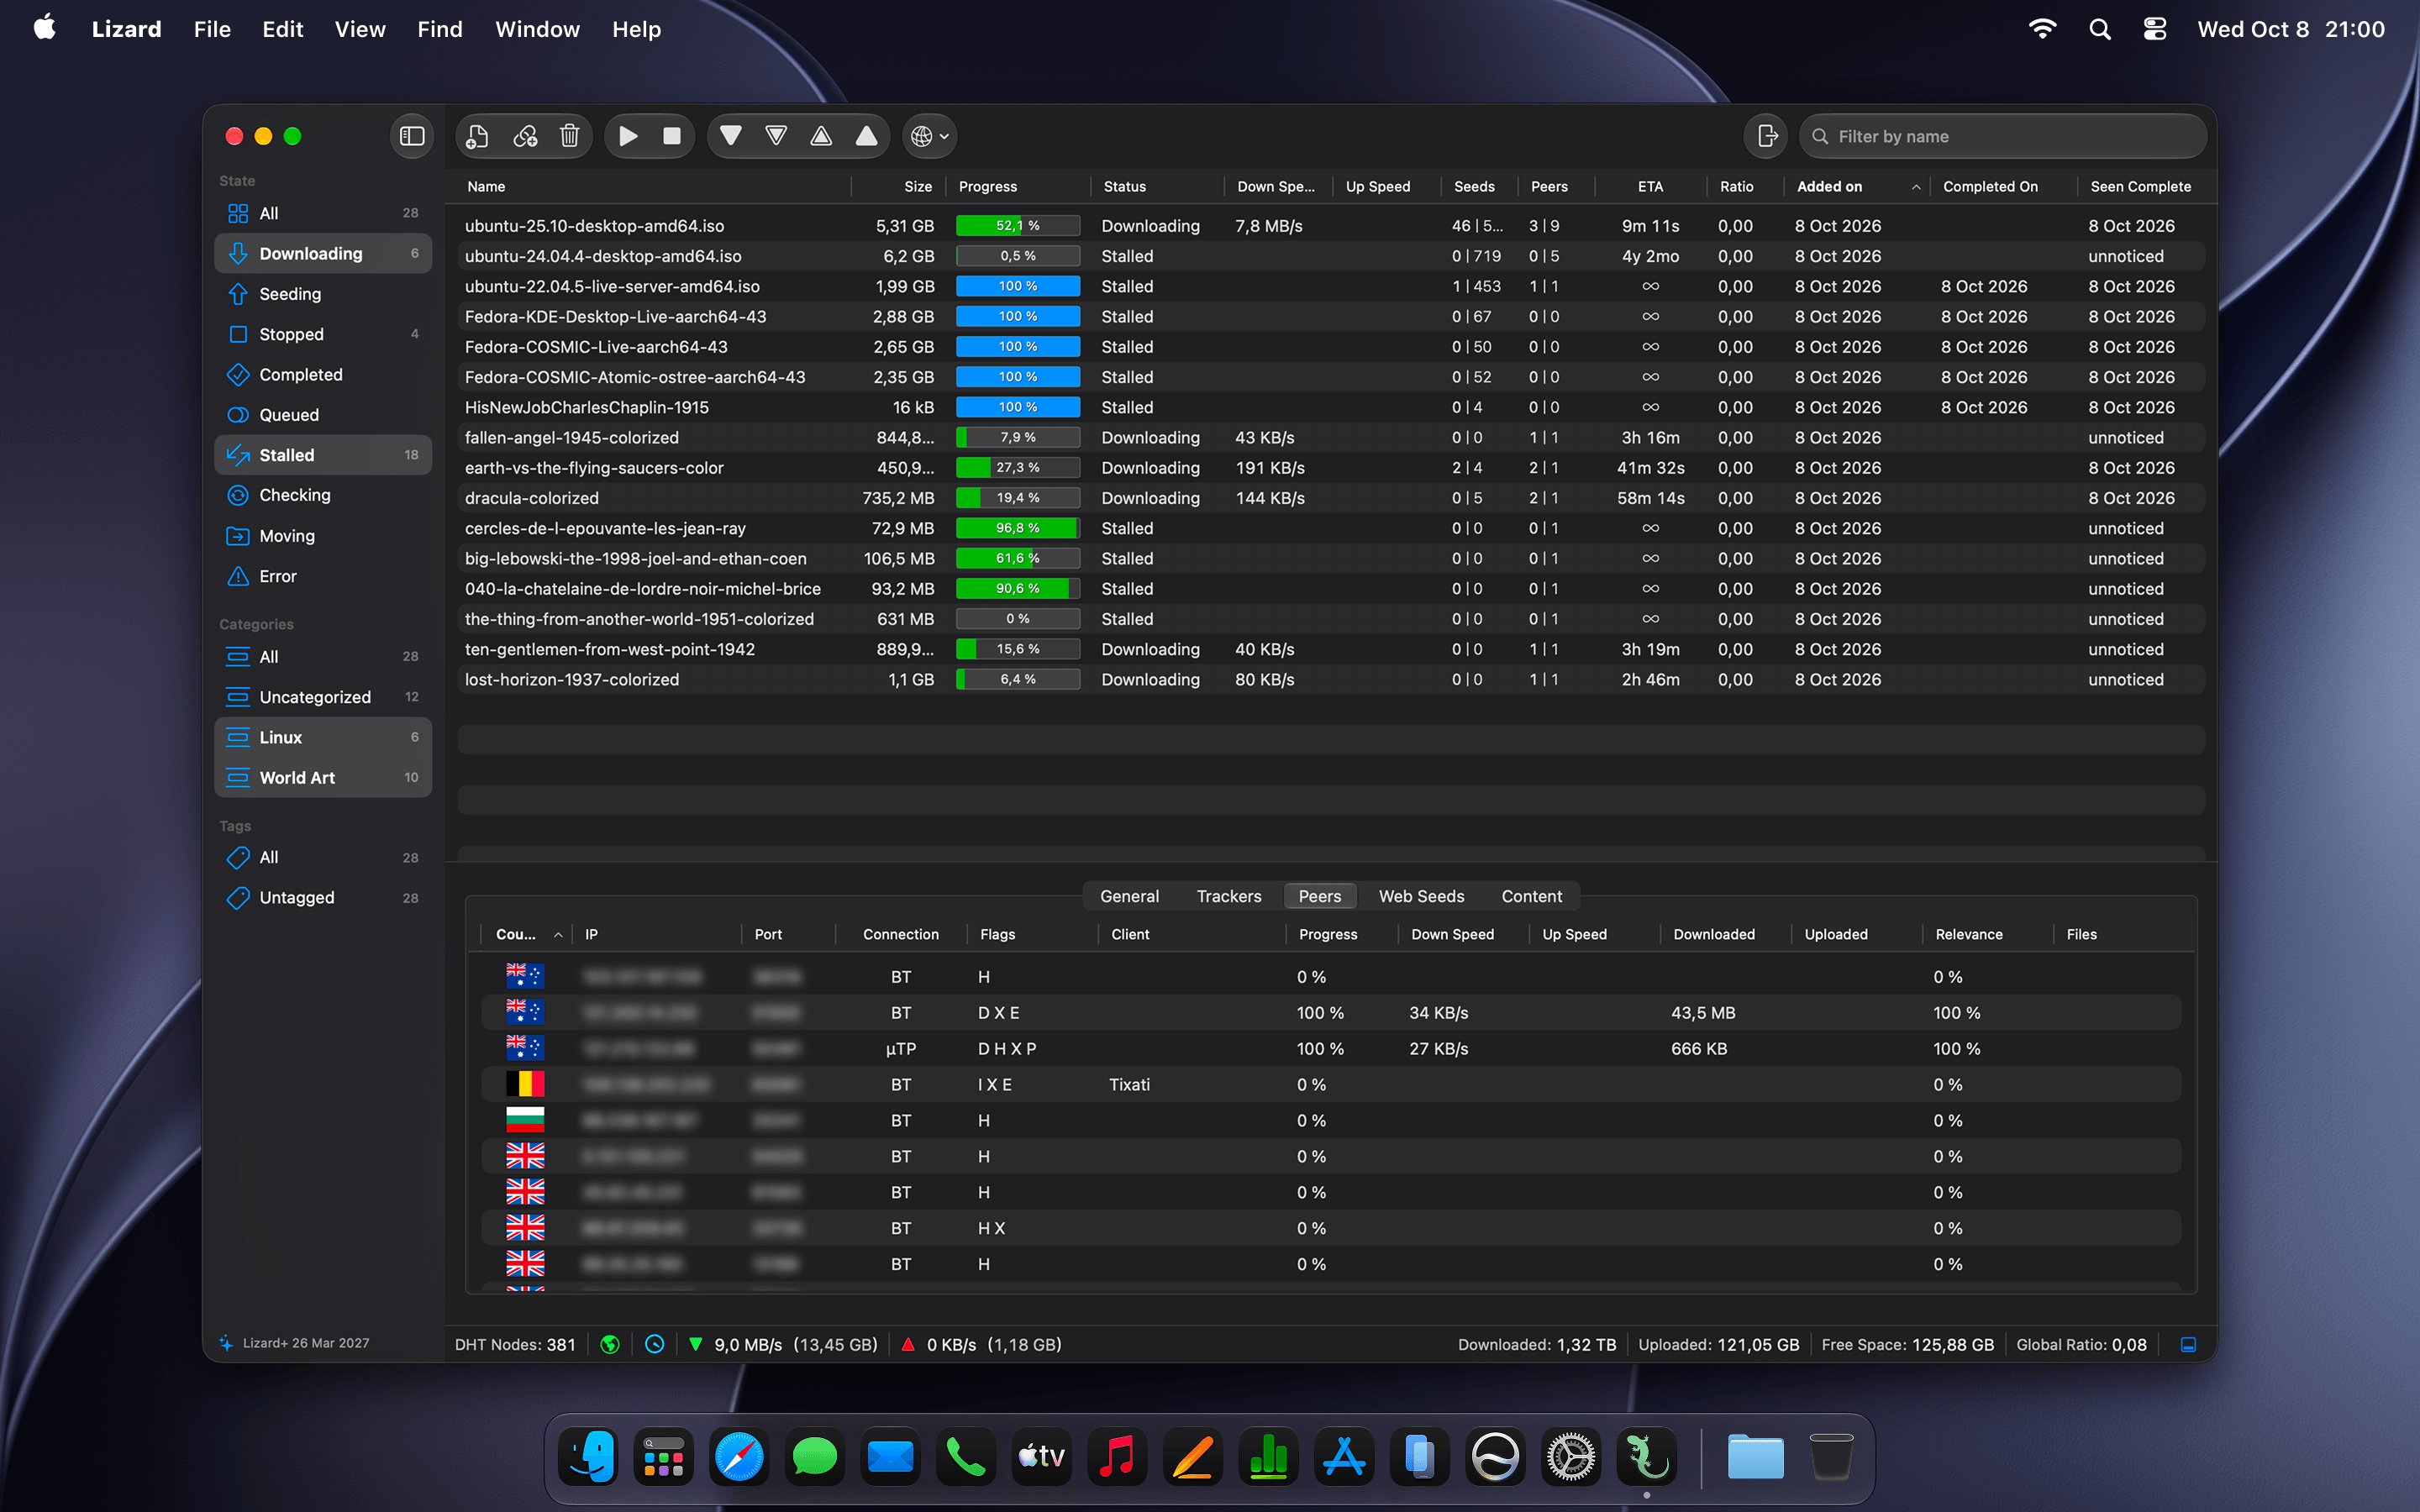Toggle the bottom panel icon in status bar
The width and height of the screenshot is (2420, 1512).
(2188, 1345)
